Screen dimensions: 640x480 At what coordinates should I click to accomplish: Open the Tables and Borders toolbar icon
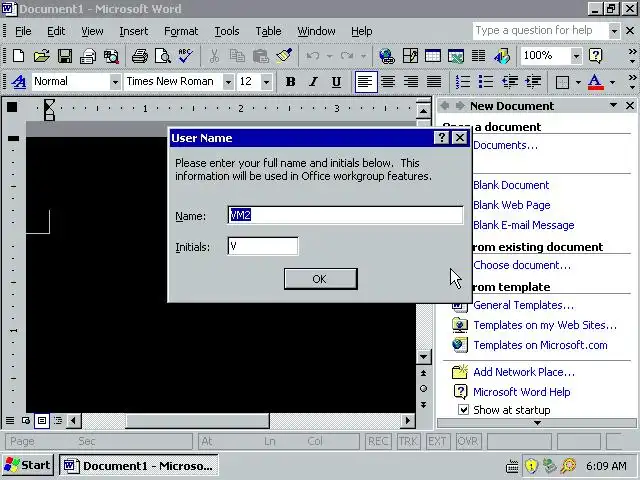pyautogui.click(x=410, y=56)
